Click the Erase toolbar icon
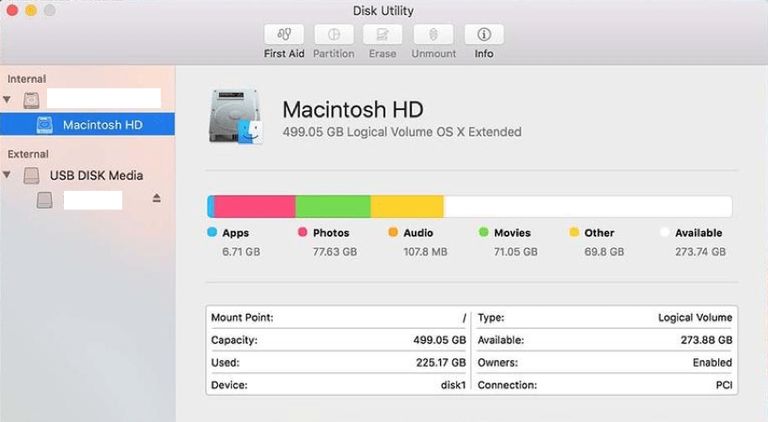 [x=382, y=35]
